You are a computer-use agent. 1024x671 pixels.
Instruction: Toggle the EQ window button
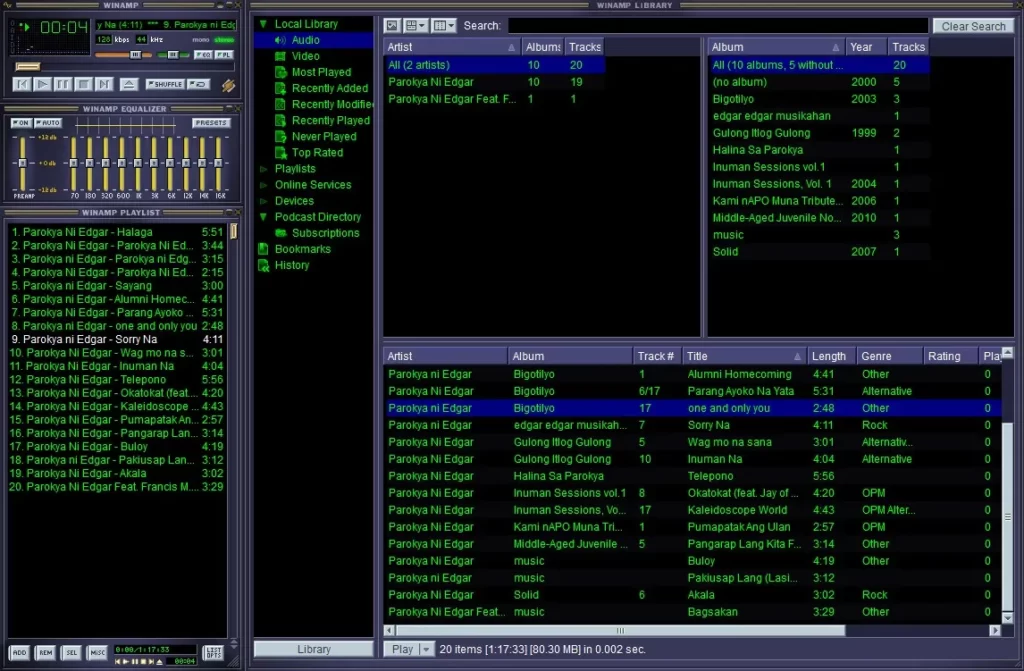pyautogui.click(x=203, y=55)
